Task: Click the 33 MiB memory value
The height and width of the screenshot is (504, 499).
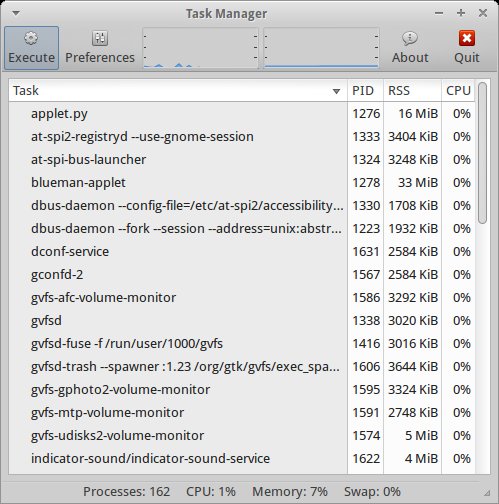Action: tap(418, 183)
